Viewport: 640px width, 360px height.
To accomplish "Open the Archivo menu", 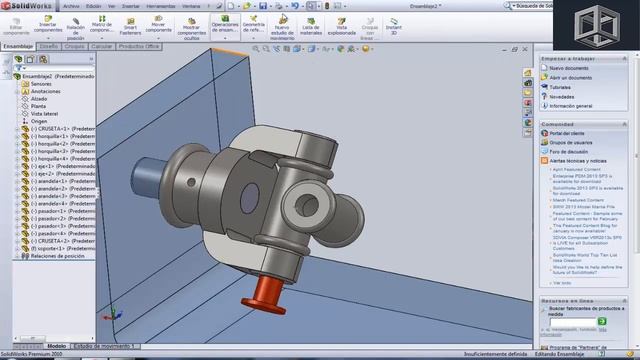I will [71, 6].
